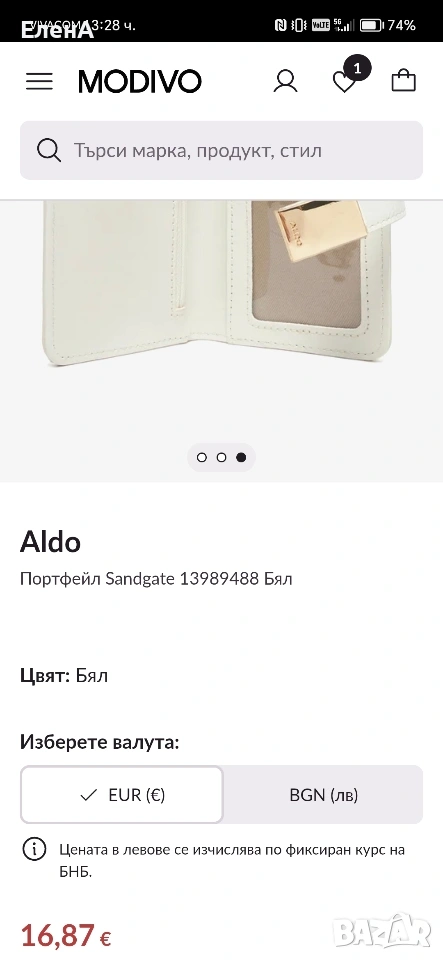Tap the 'Цвят: Бял' color label
This screenshot has width=443, height=960.
[x=64, y=676]
